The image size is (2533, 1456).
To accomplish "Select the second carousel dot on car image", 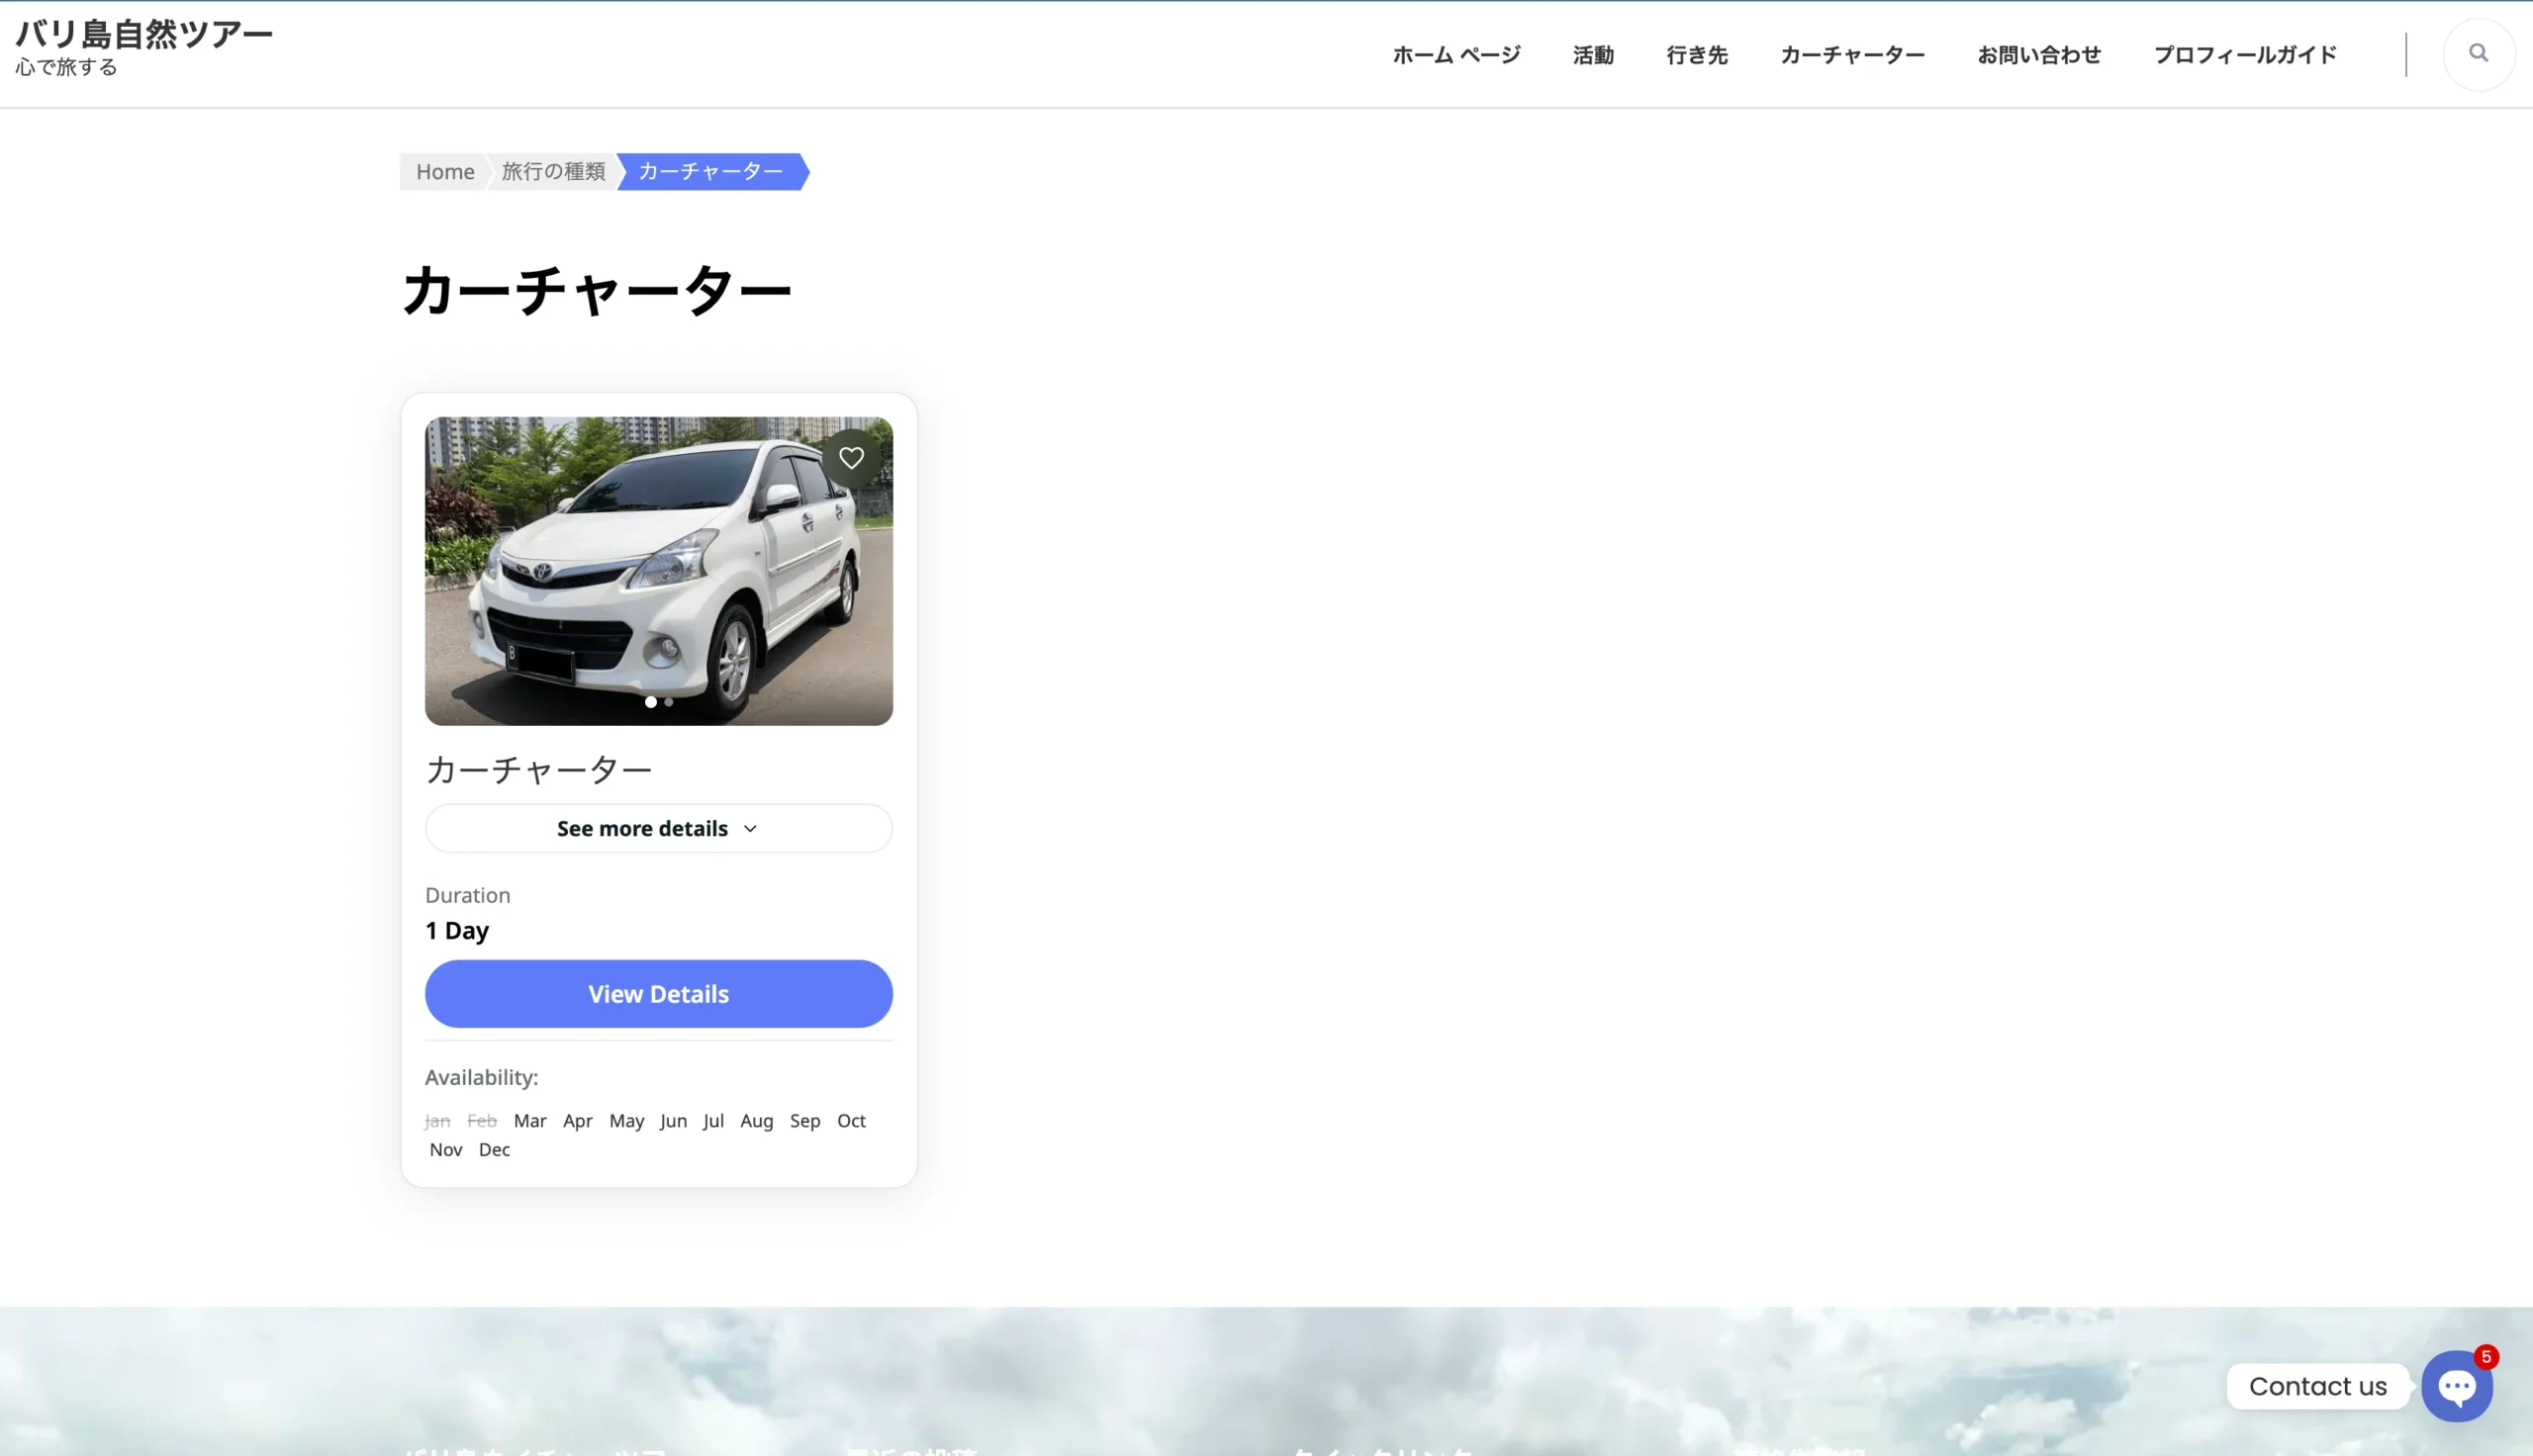I will pos(669,702).
